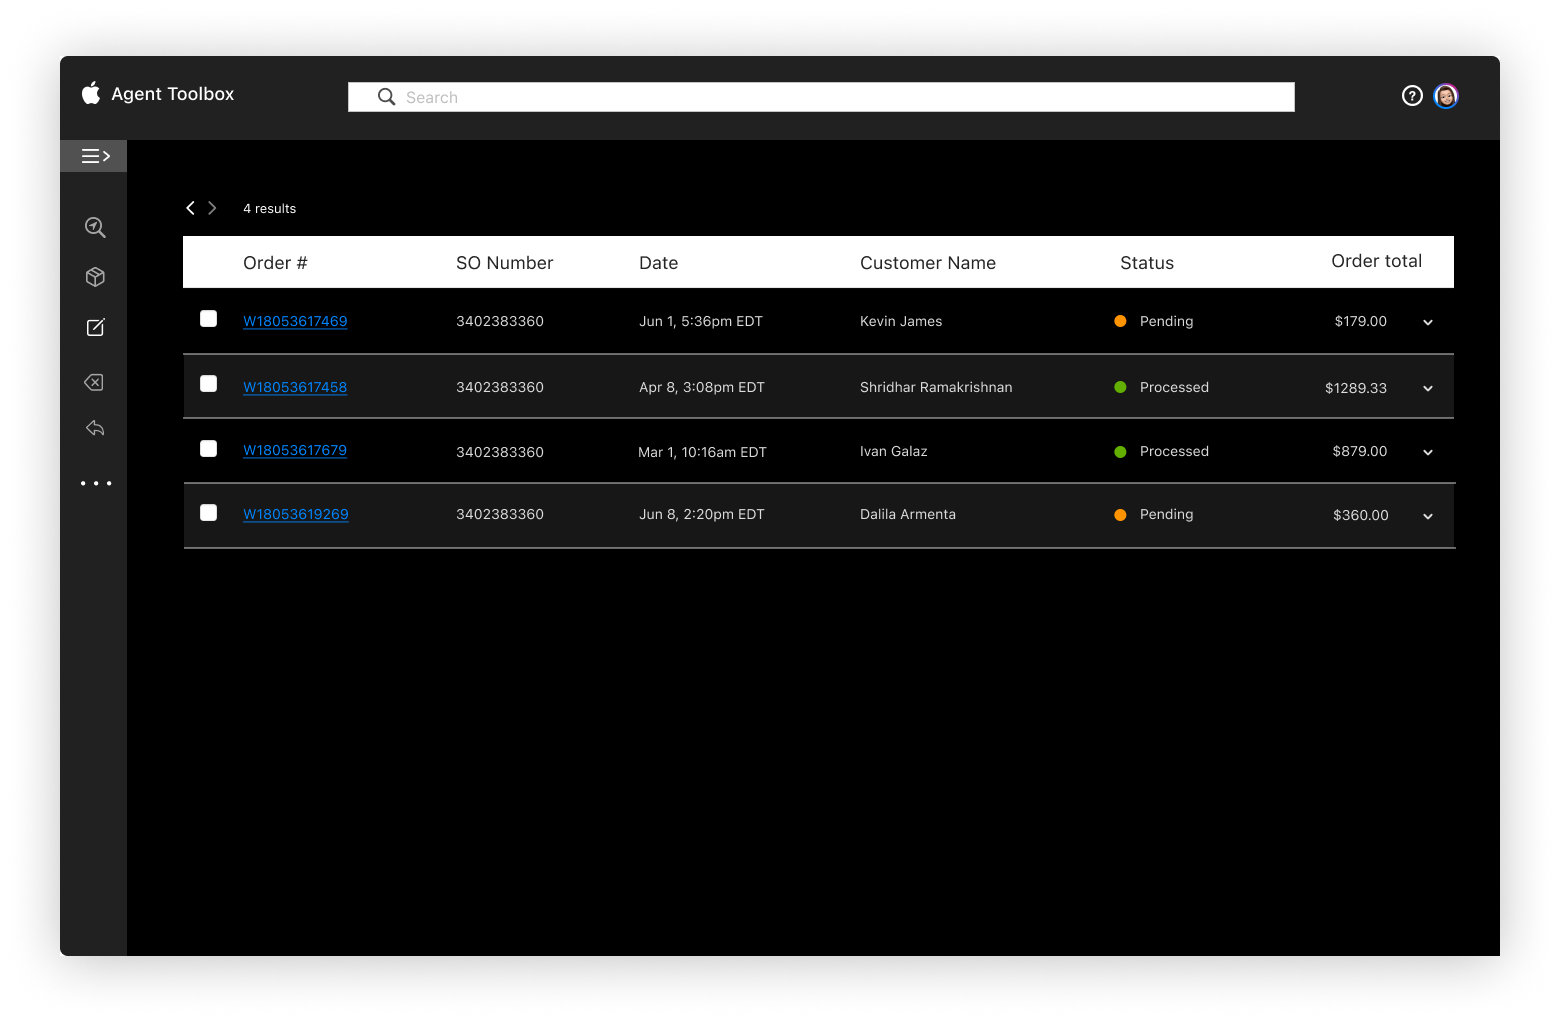
Task: Click the profile avatar
Action: pyautogui.click(x=1446, y=96)
